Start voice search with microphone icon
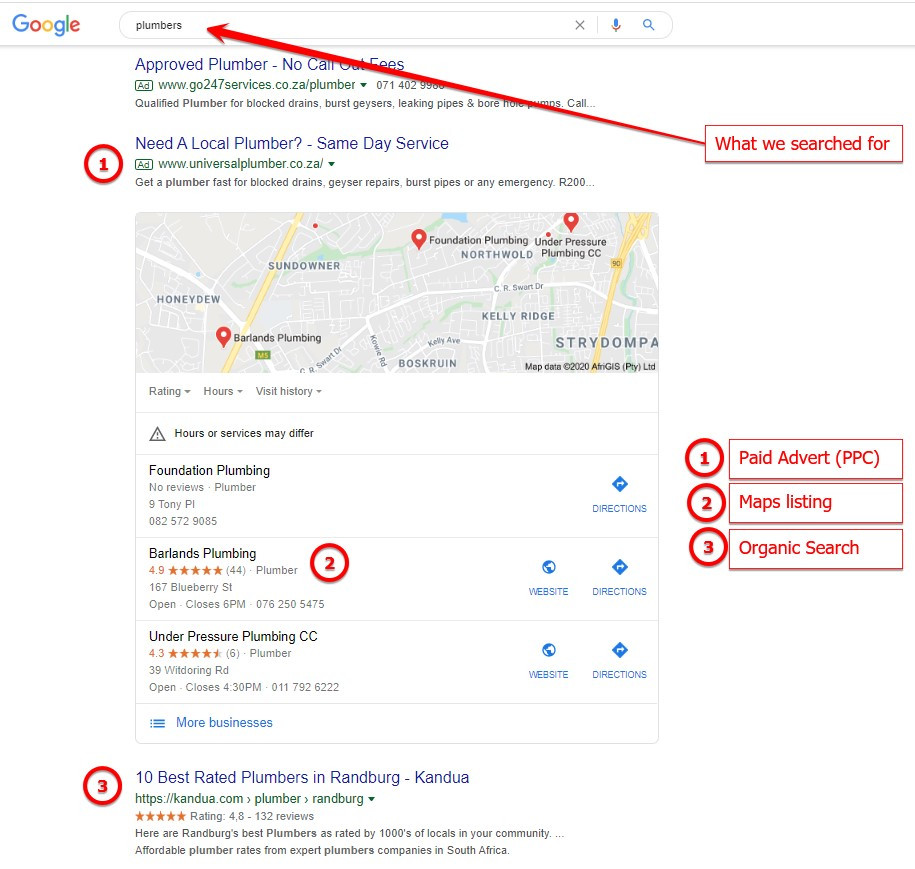915x869 pixels. 616,25
